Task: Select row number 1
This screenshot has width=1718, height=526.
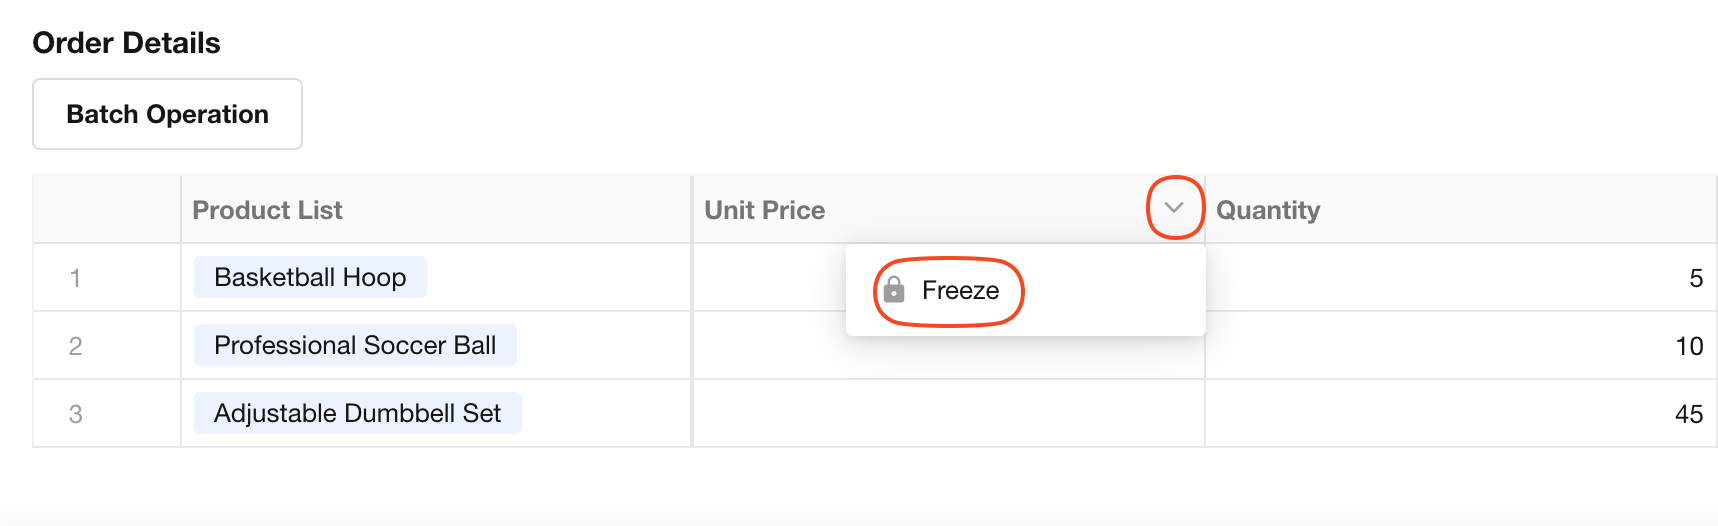Action: click(x=75, y=278)
